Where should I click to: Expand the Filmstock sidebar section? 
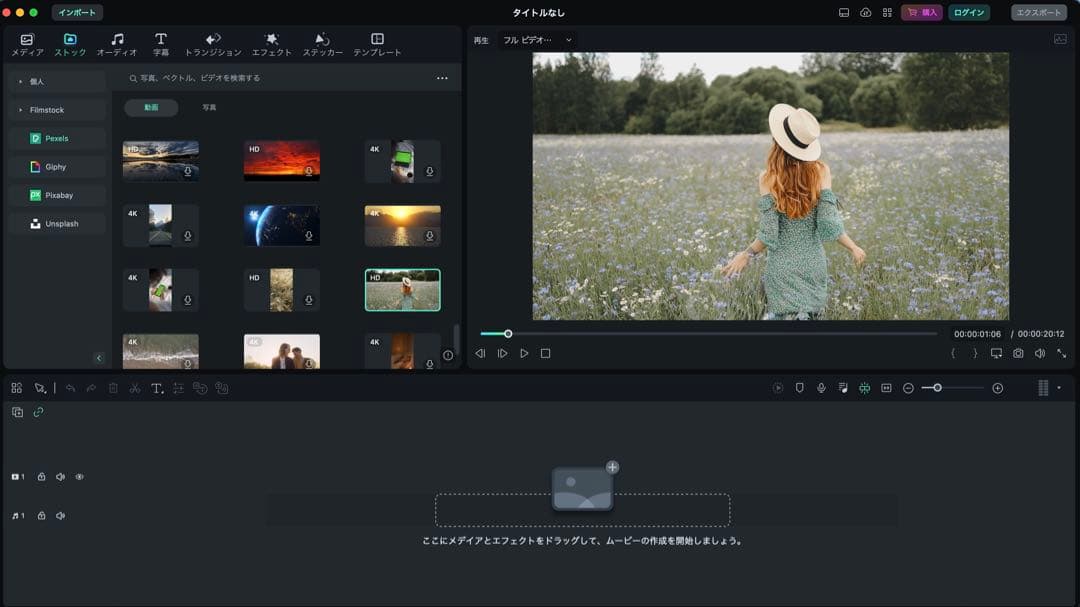48,110
